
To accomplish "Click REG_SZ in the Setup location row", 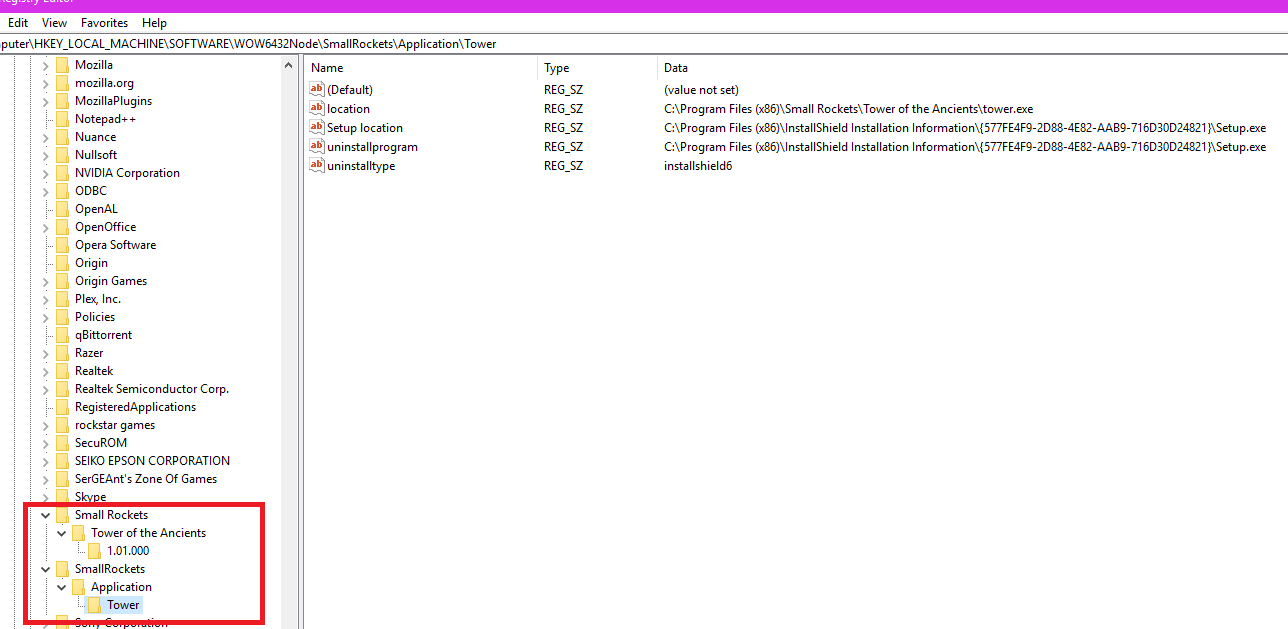I will [563, 128].
